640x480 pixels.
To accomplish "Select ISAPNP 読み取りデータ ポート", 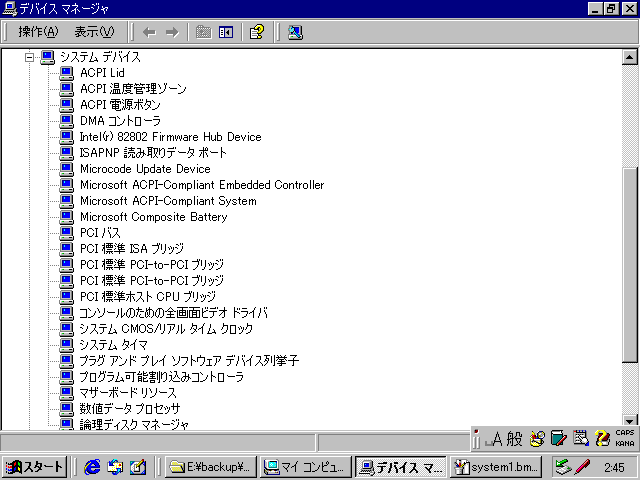I will point(153,153).
